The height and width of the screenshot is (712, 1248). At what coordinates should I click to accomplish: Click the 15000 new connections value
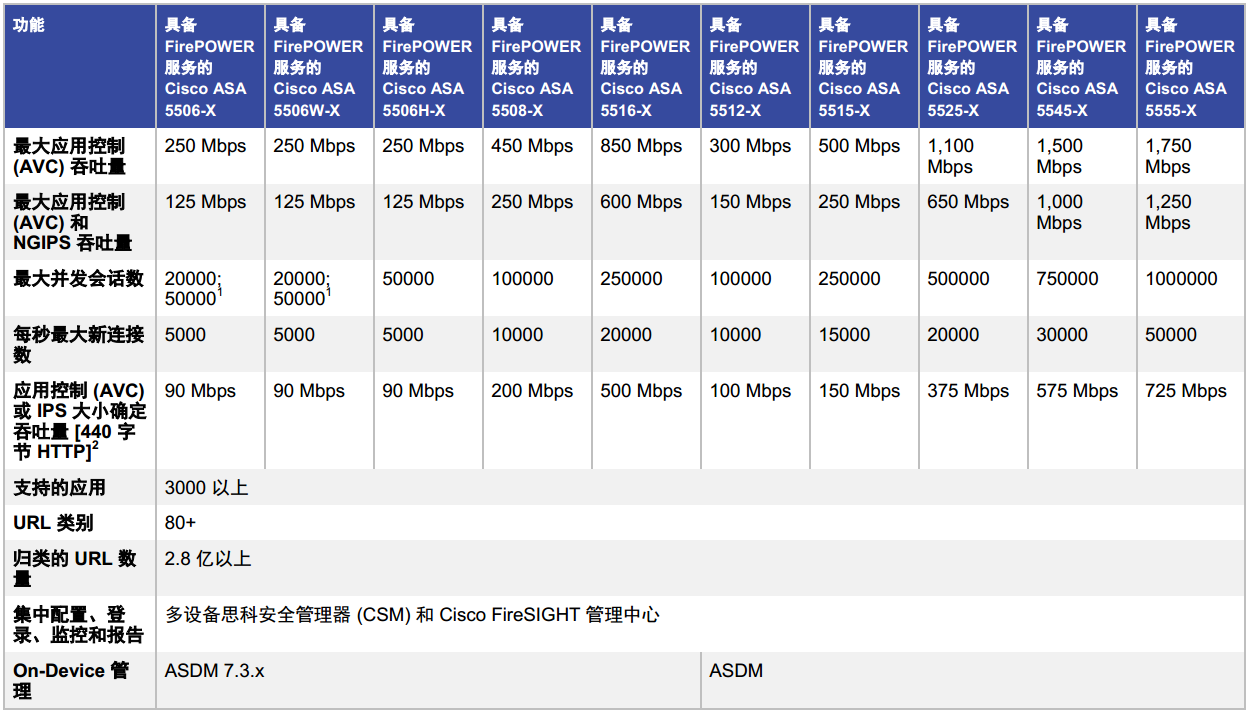tap(845, 335)
